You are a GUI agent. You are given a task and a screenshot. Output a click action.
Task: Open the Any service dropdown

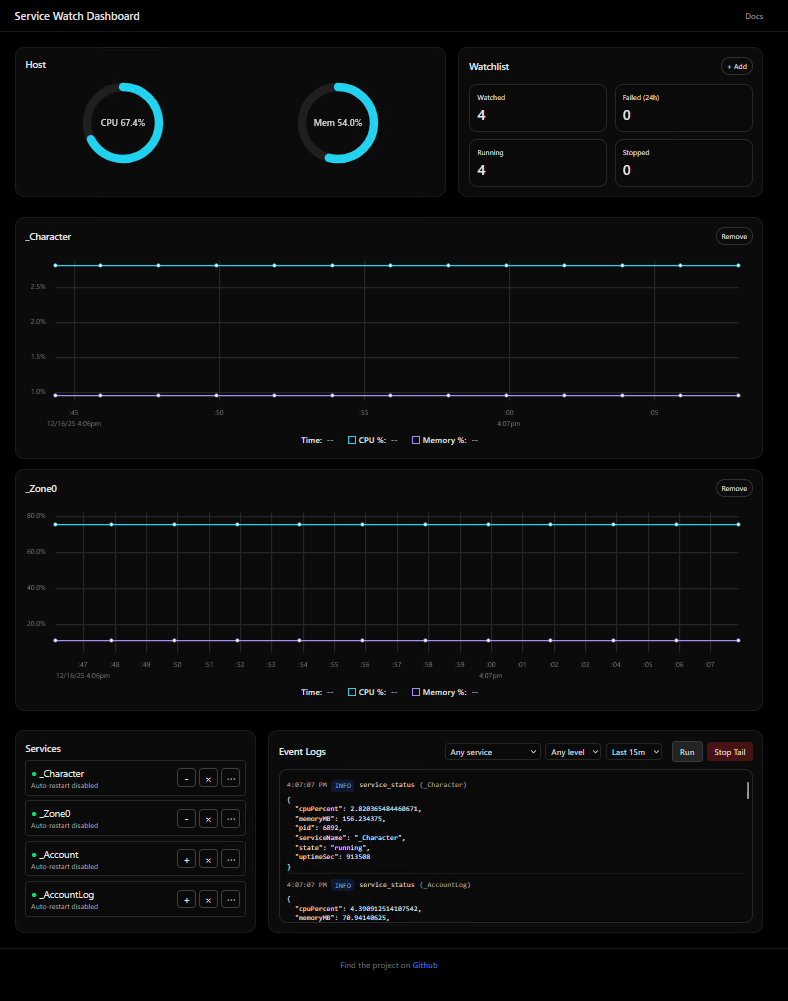[x=493, y=752]
